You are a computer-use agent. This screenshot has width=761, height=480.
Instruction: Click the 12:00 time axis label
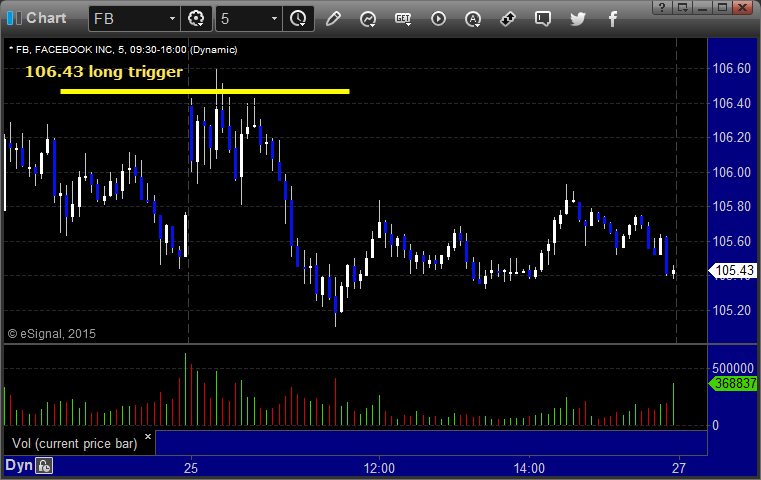point(379,468)
